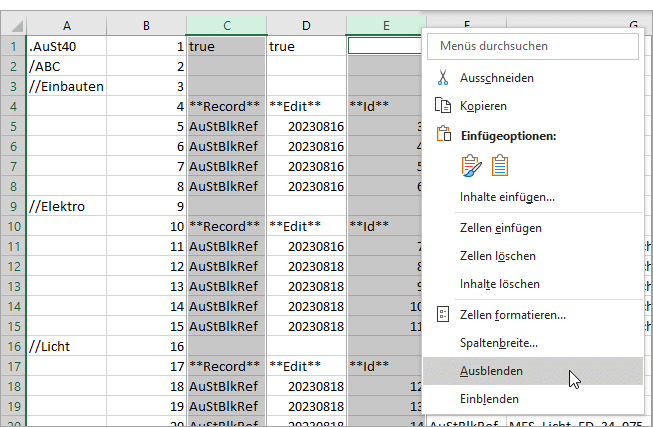Select column A header
Screen dimensions: 653x427
tap(67, 26)
